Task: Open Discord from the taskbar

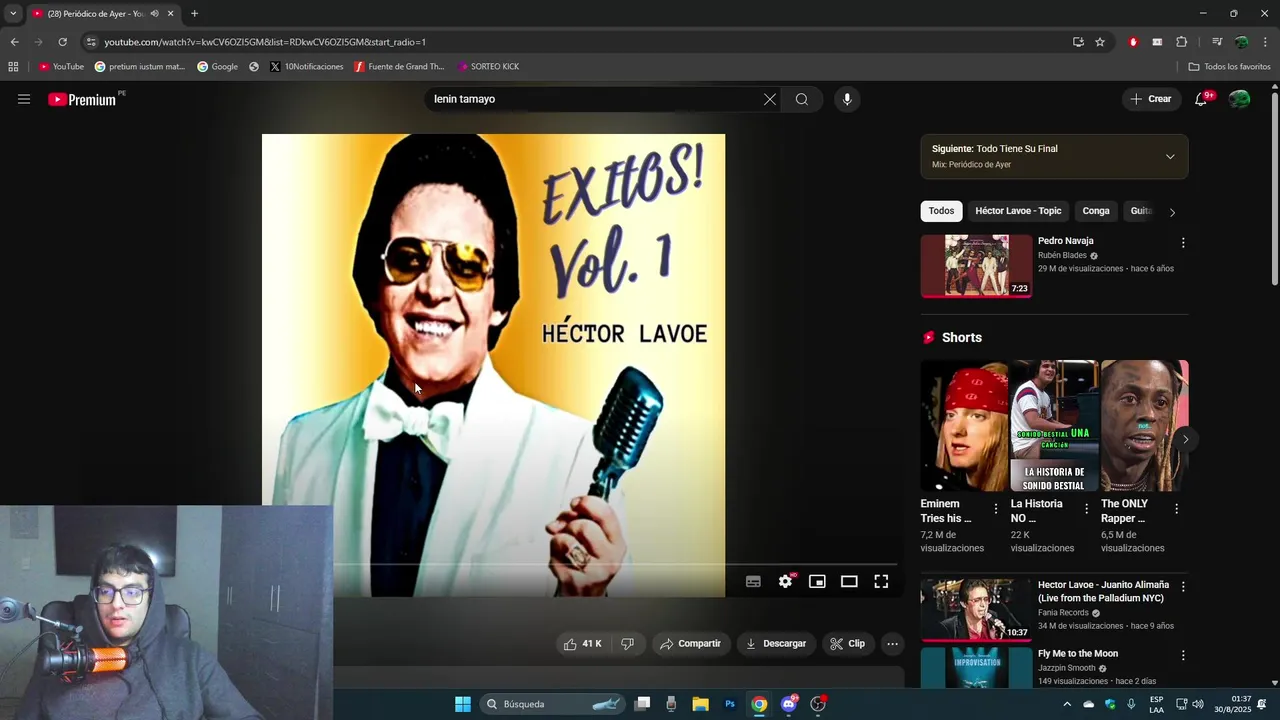Action: click(x=789, y=704)
